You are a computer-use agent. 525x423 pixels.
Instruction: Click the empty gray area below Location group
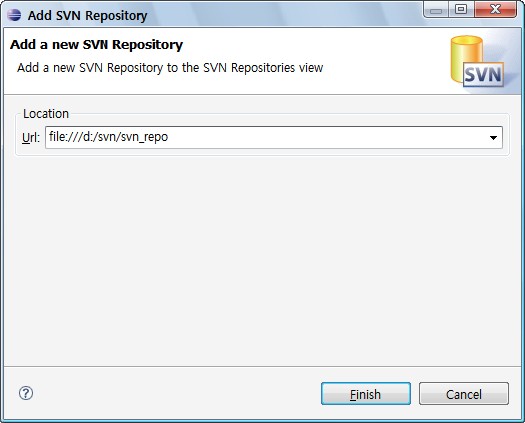click(262, 261)
